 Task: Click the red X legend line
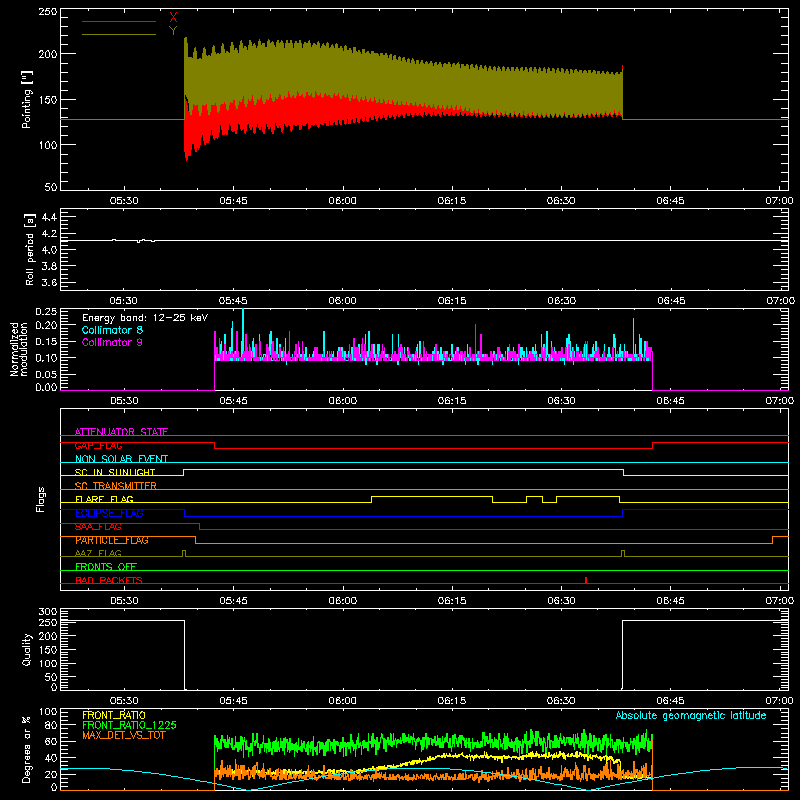tap(119, 21)
